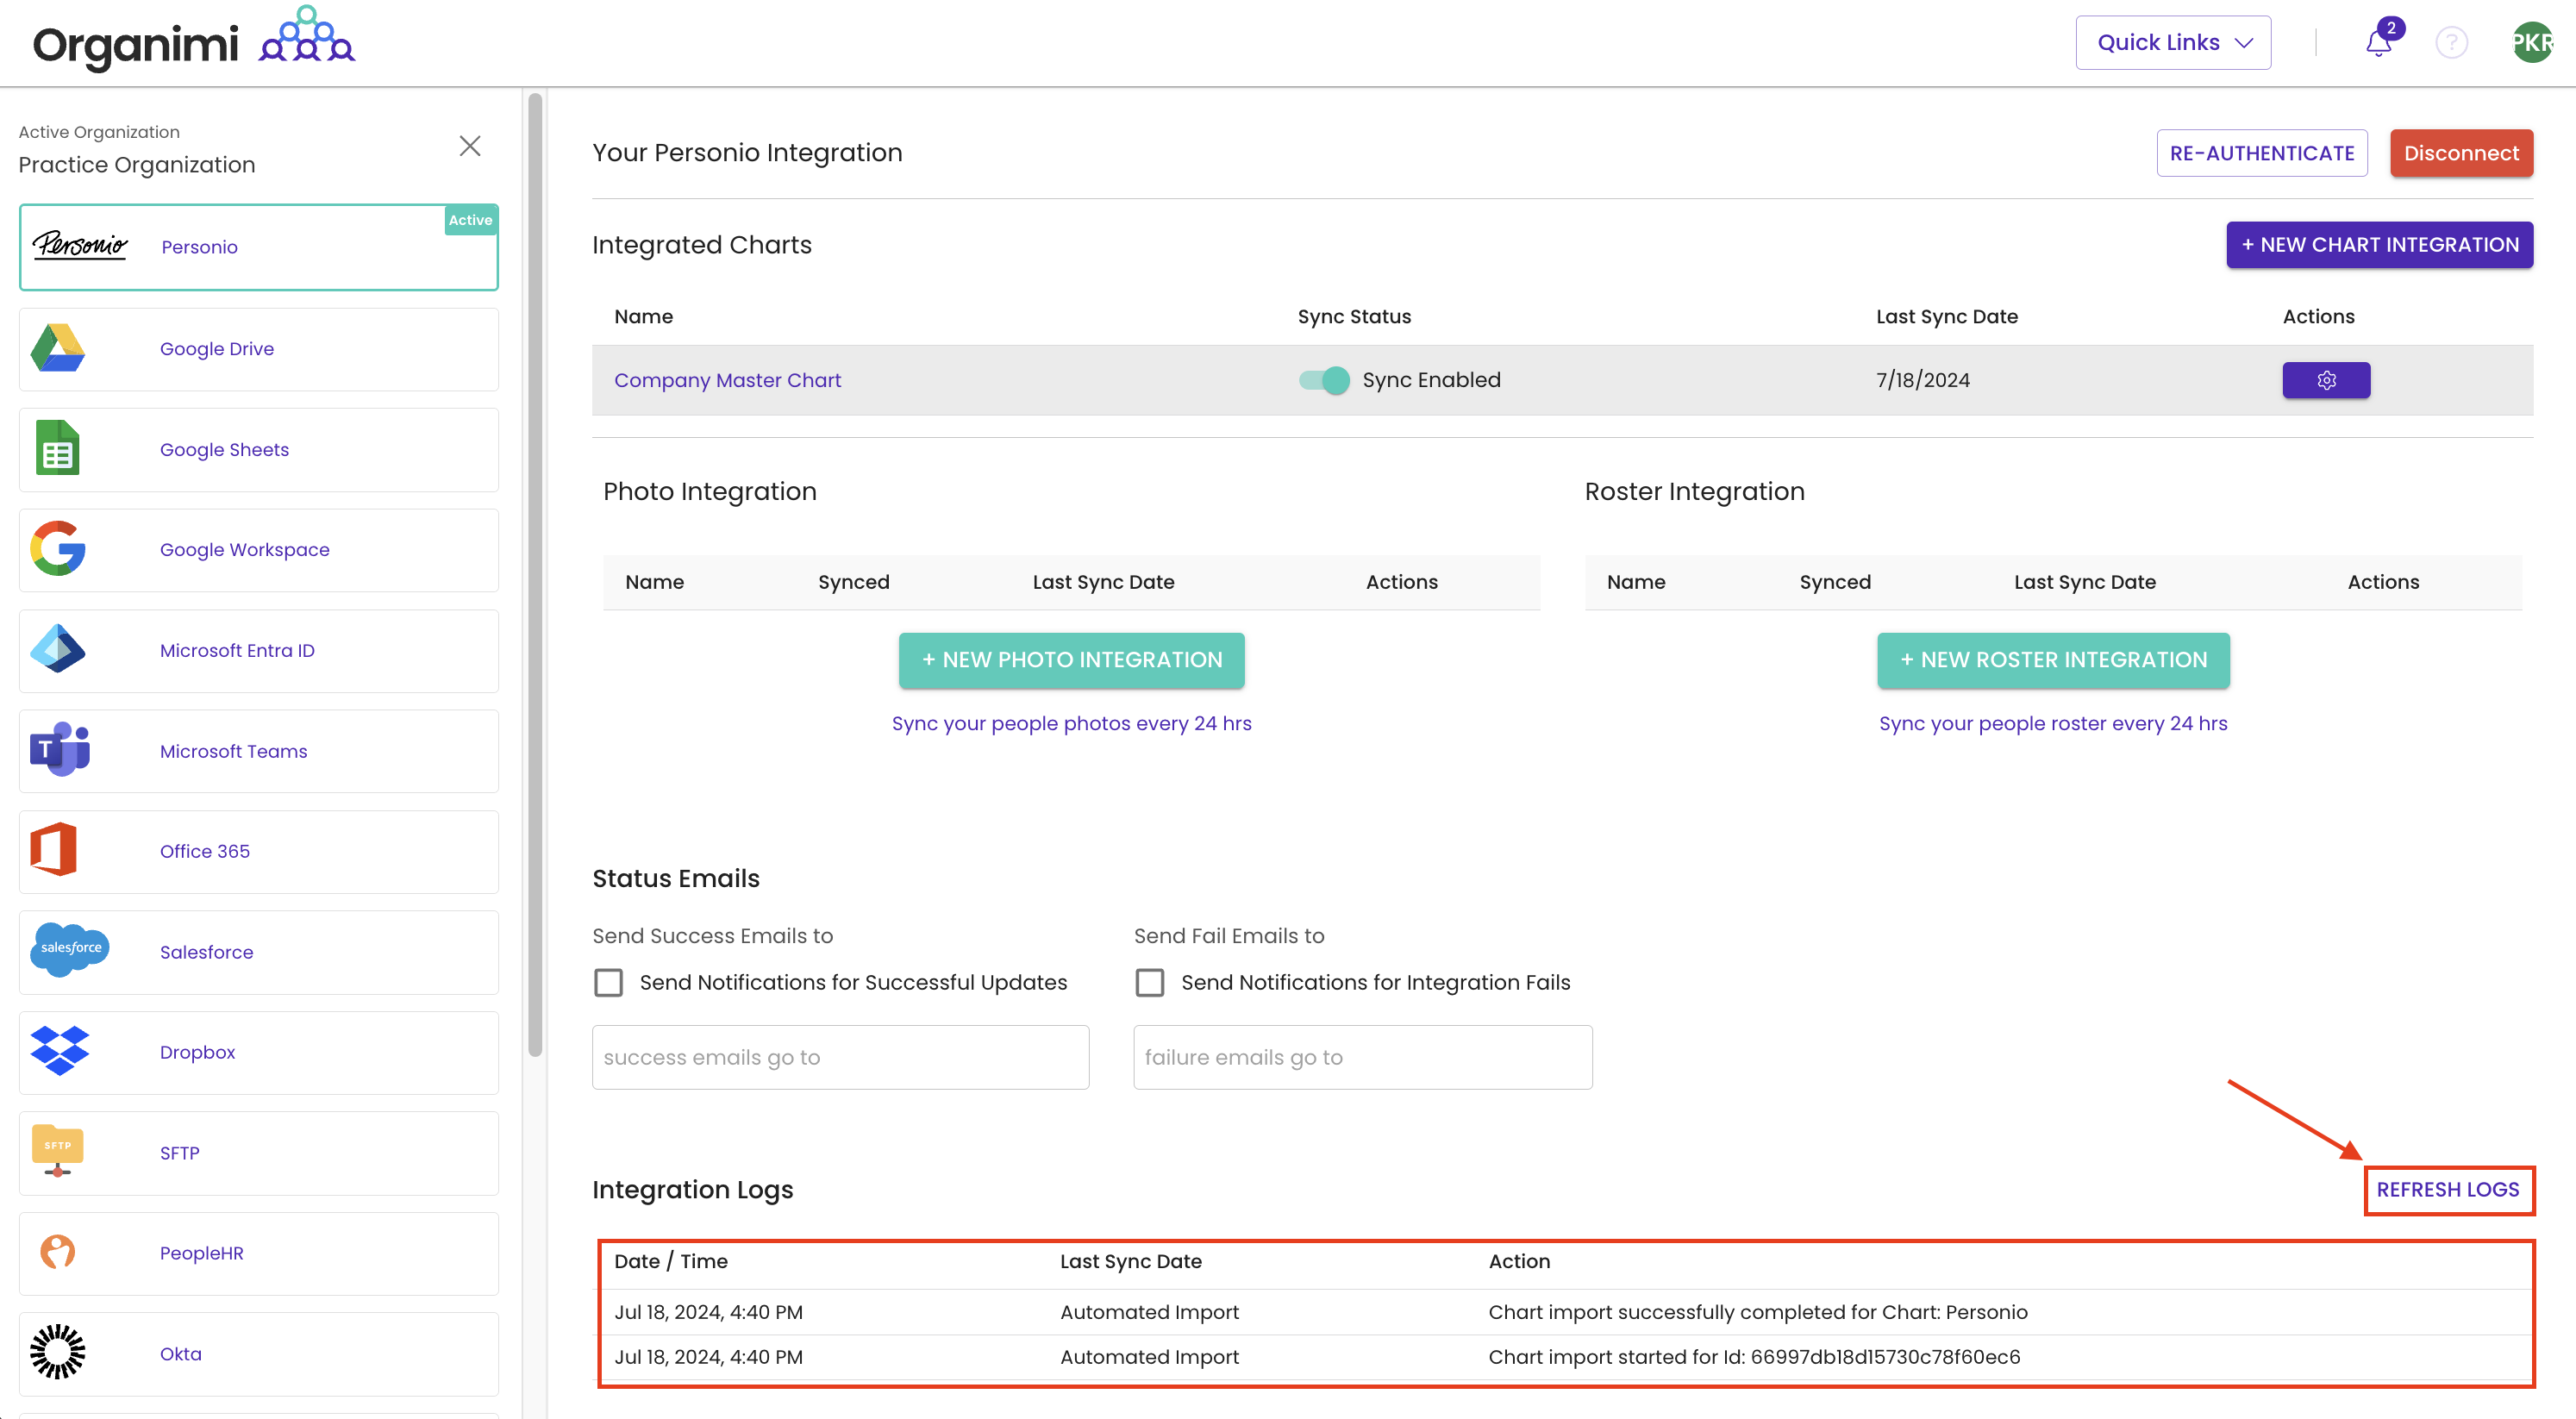The width and height of the screenshot is (2576, 1419).
Task: Click Sync your people roster every 24 hrs
Action: point(2053,723)
